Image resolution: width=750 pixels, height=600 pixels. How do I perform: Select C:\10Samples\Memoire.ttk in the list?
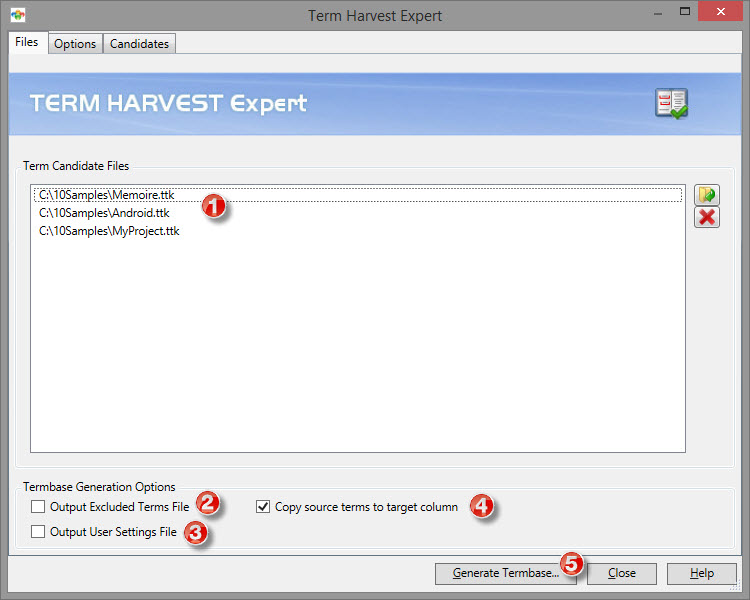tap(358, 195)
